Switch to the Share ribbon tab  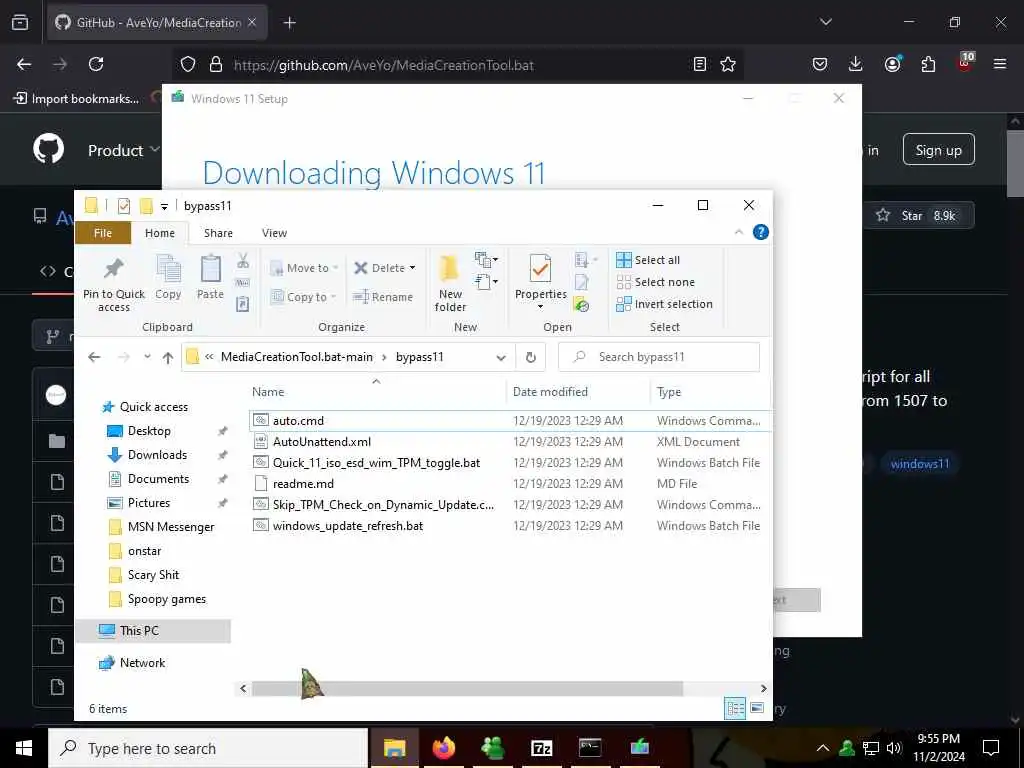(x=218, y=233)
